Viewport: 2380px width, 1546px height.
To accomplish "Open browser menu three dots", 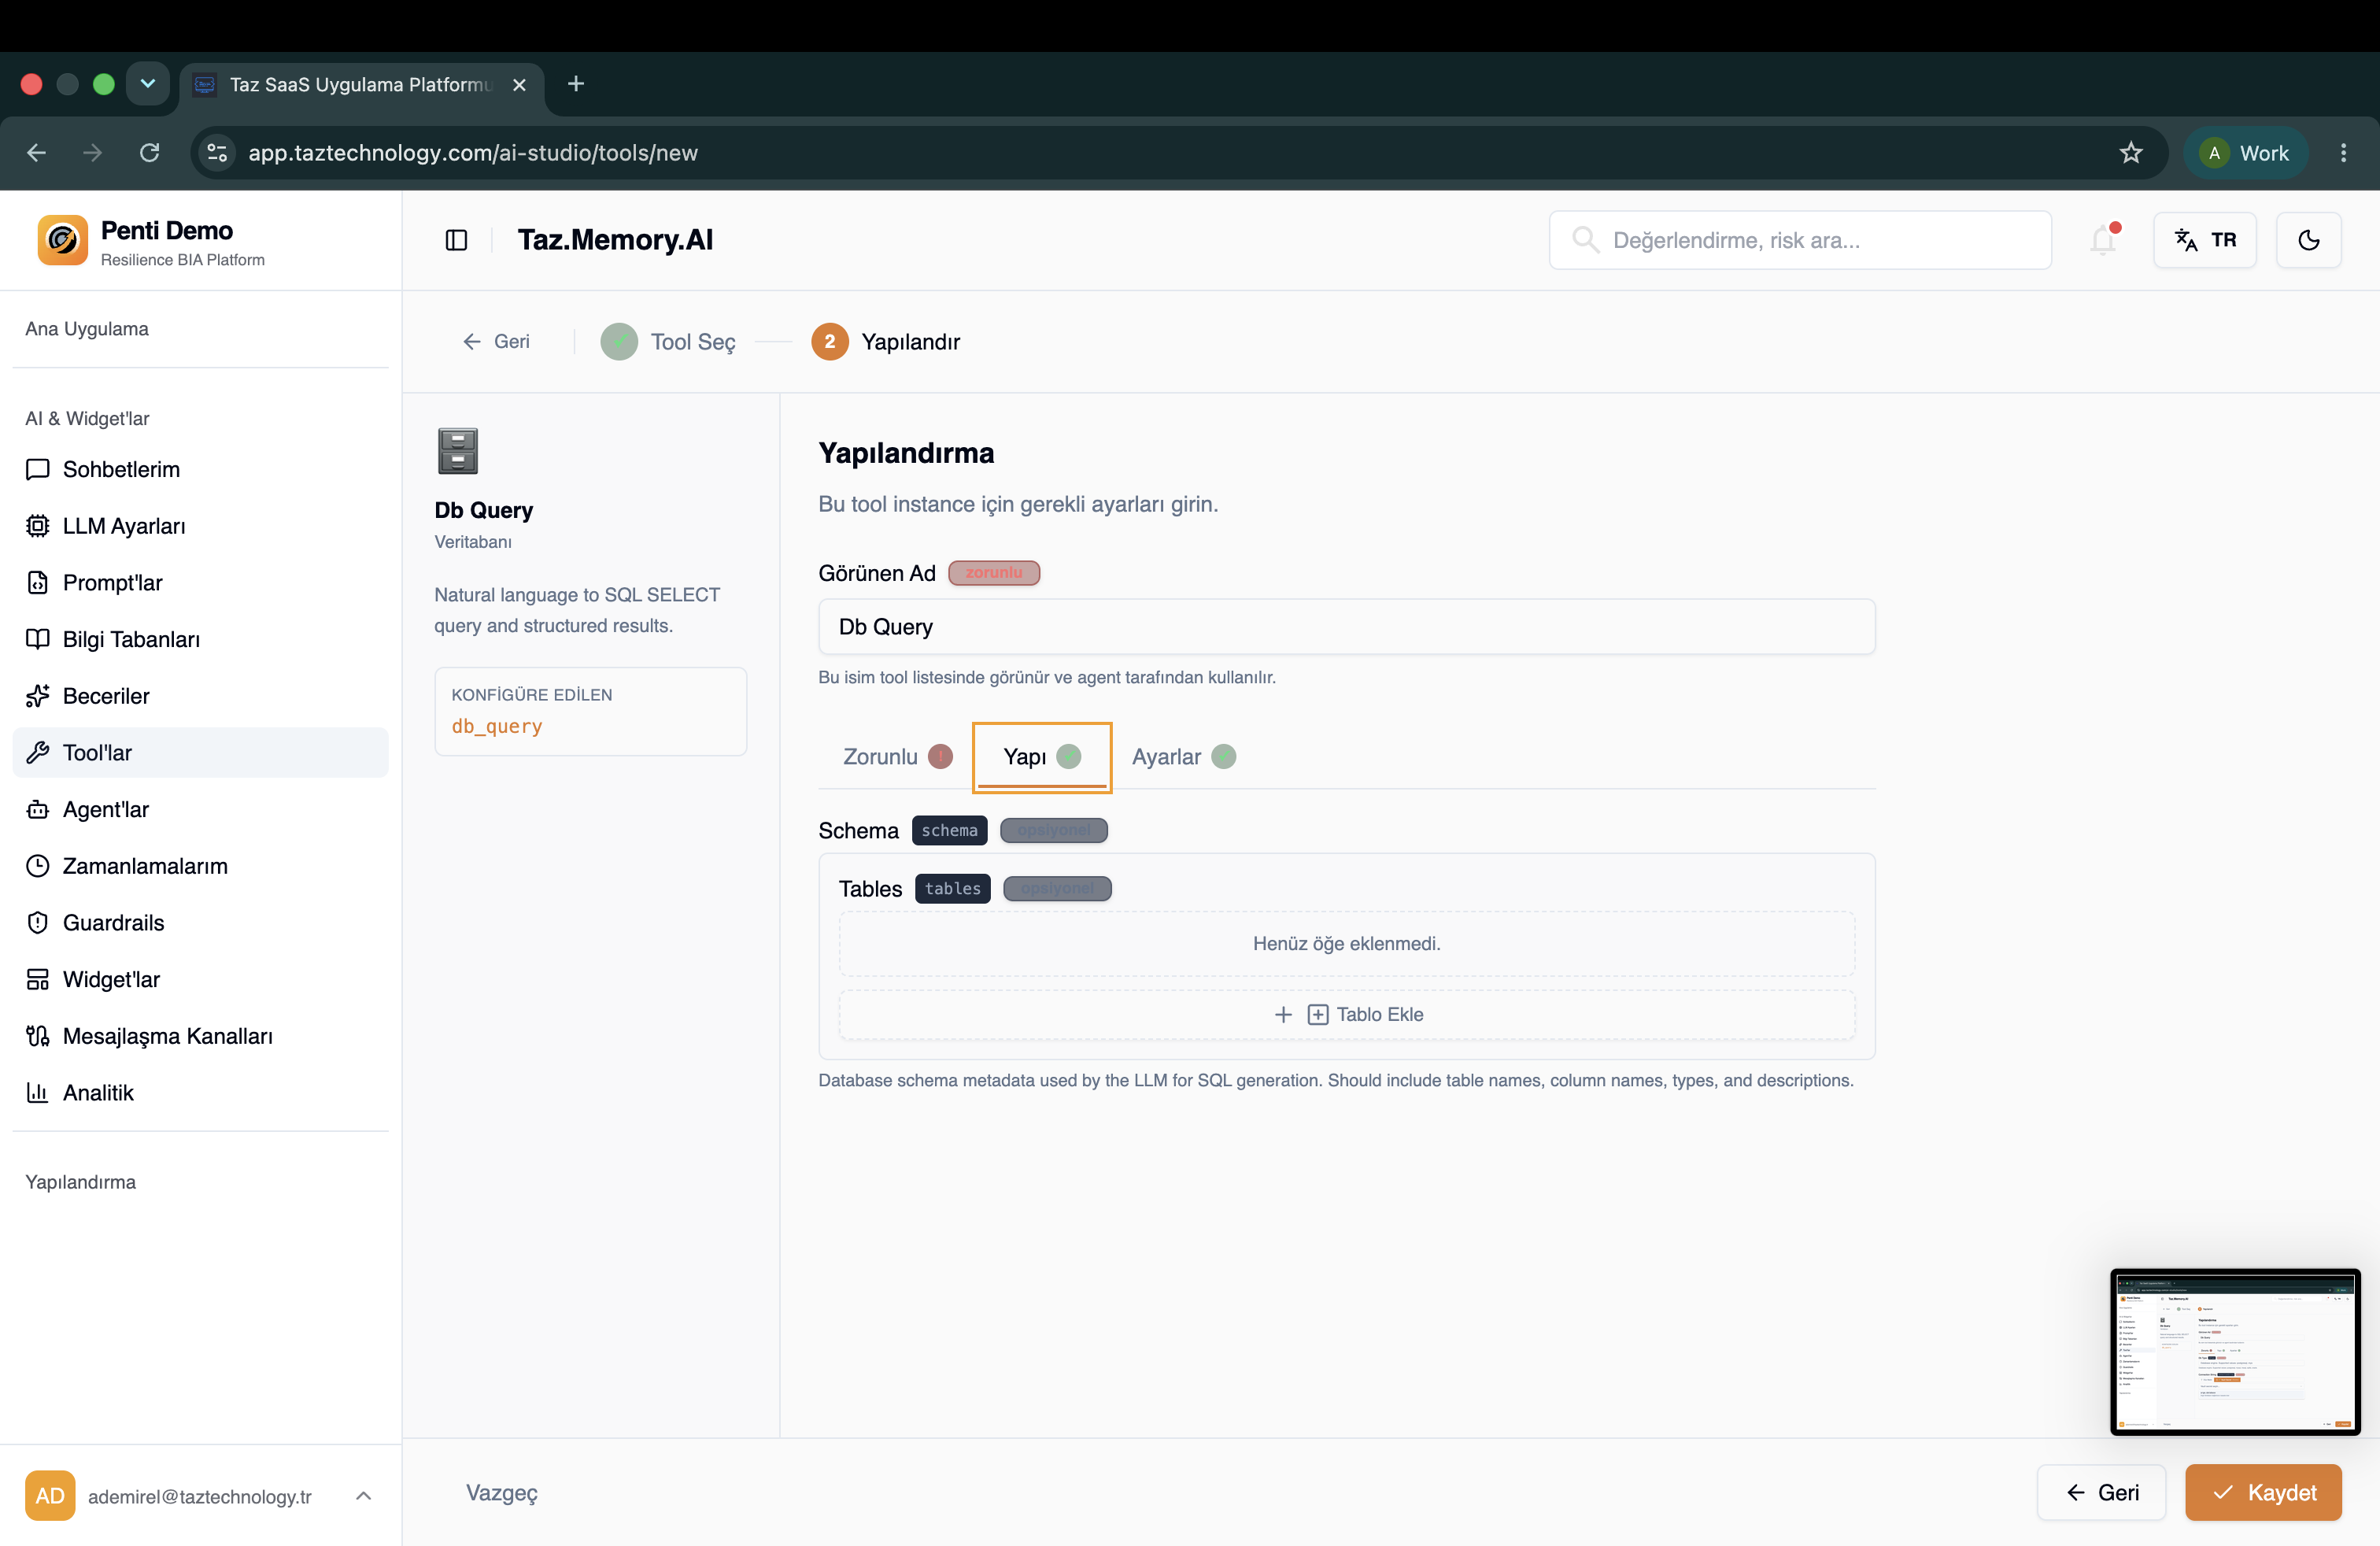I will click(x=2343, y=153).
